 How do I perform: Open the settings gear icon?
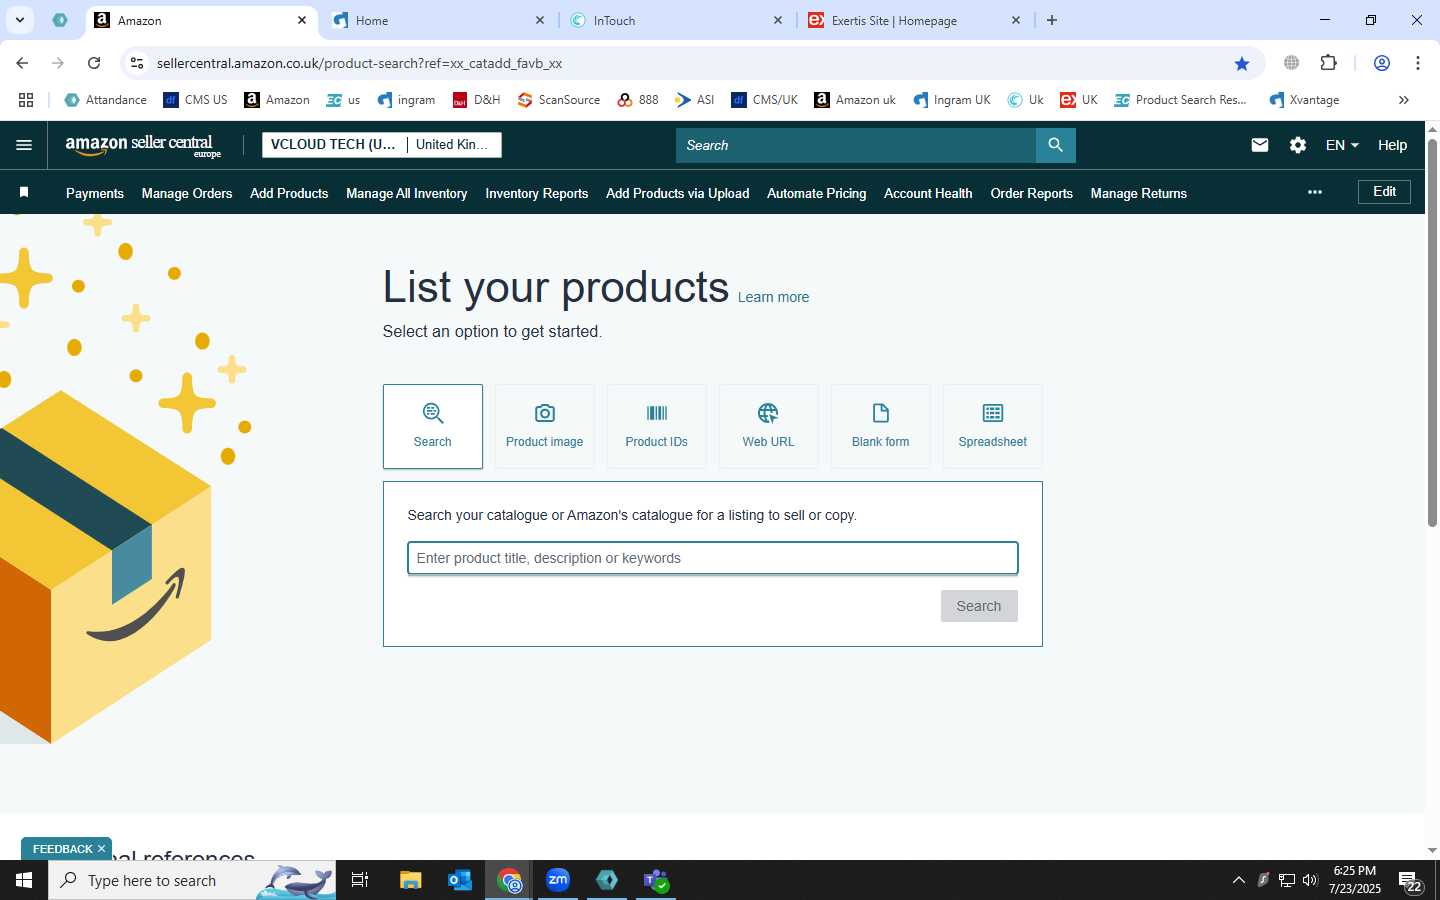(1298, 145)
